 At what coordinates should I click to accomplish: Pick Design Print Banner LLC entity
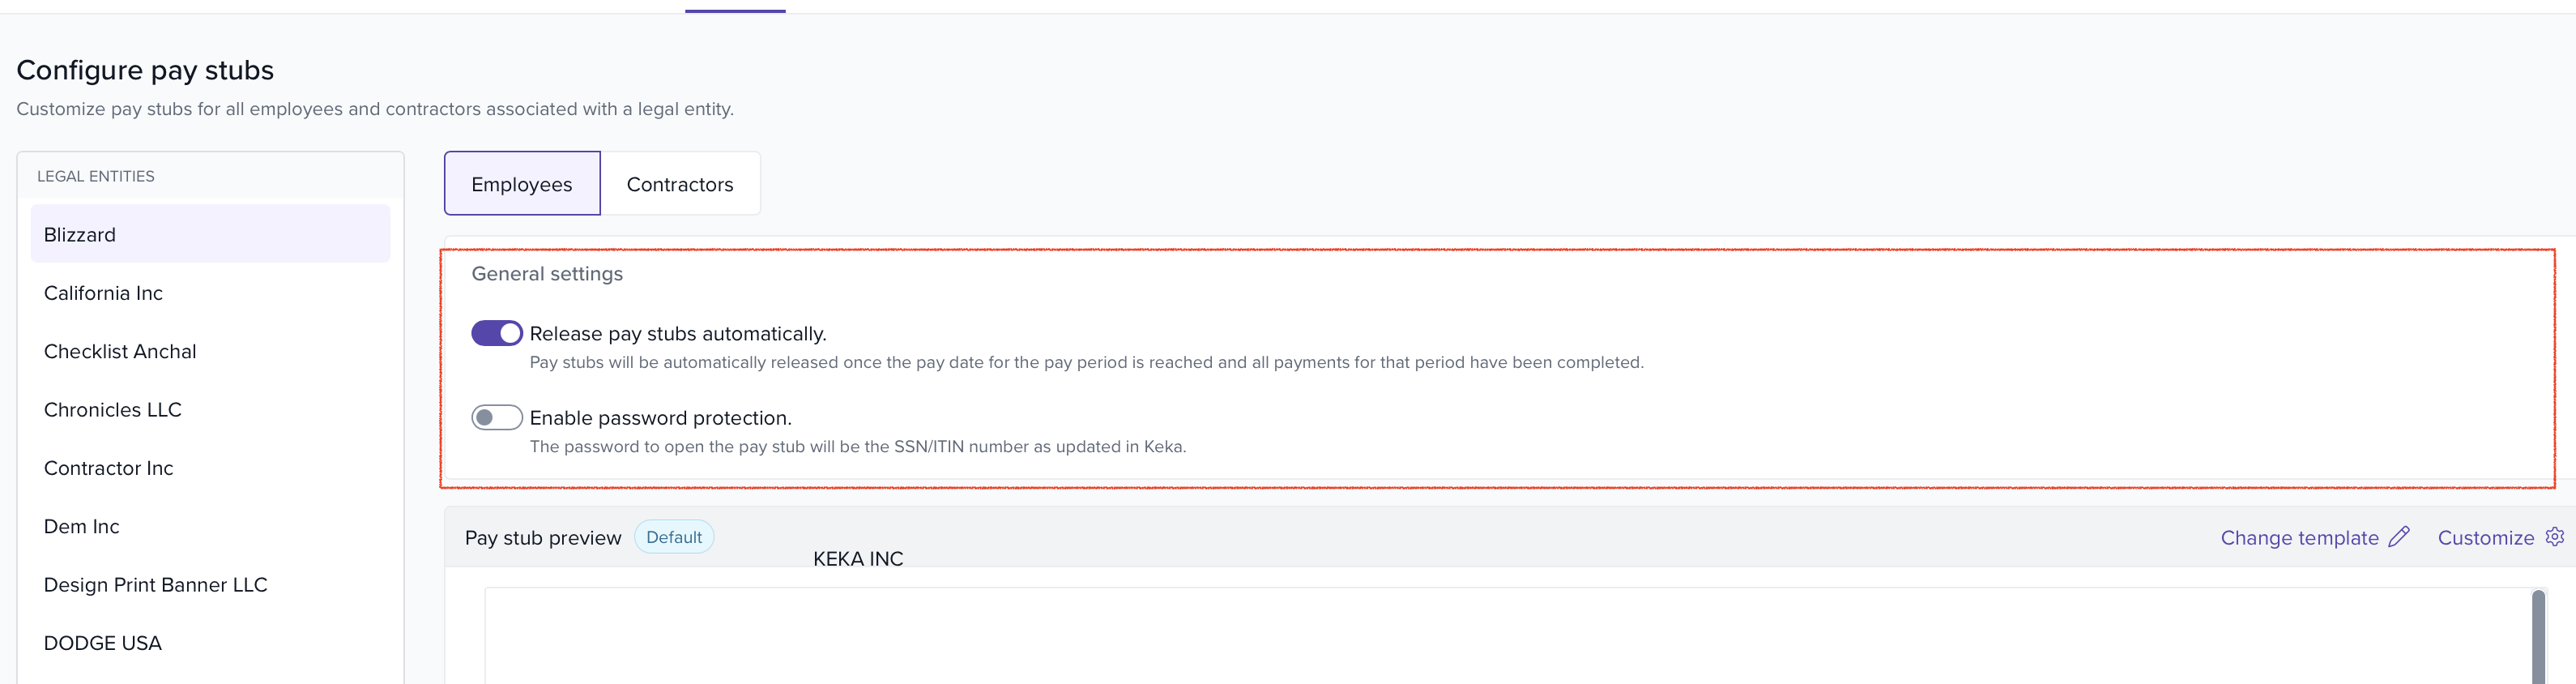coord(156,585)
